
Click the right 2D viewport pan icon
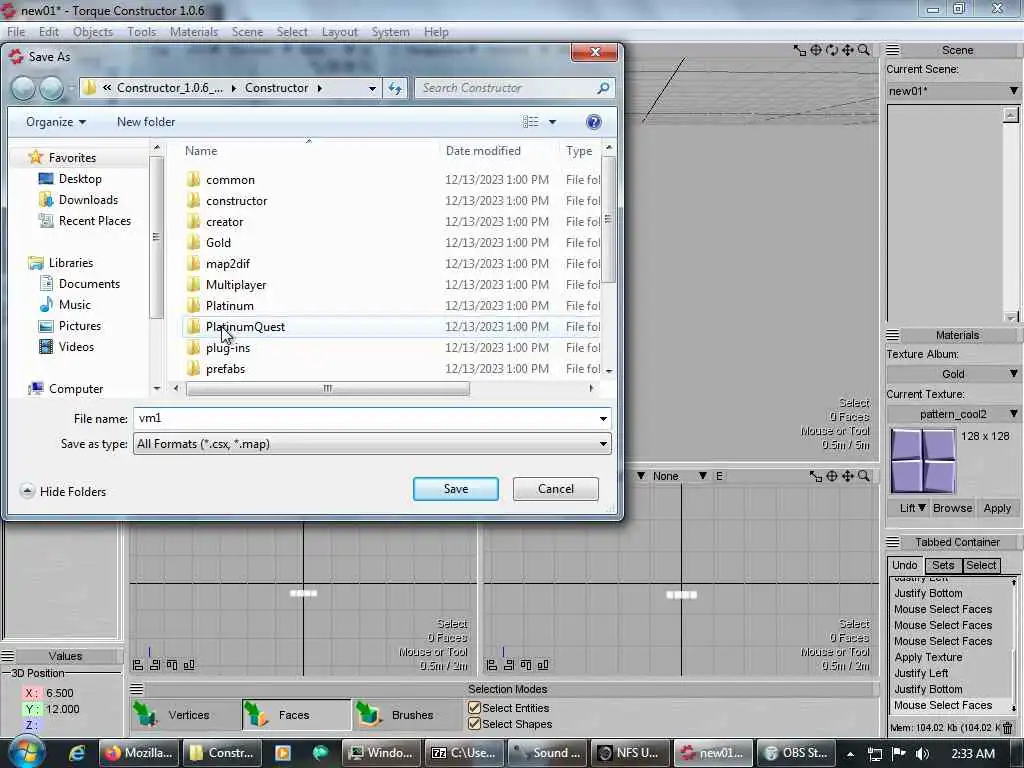point(848,476)
